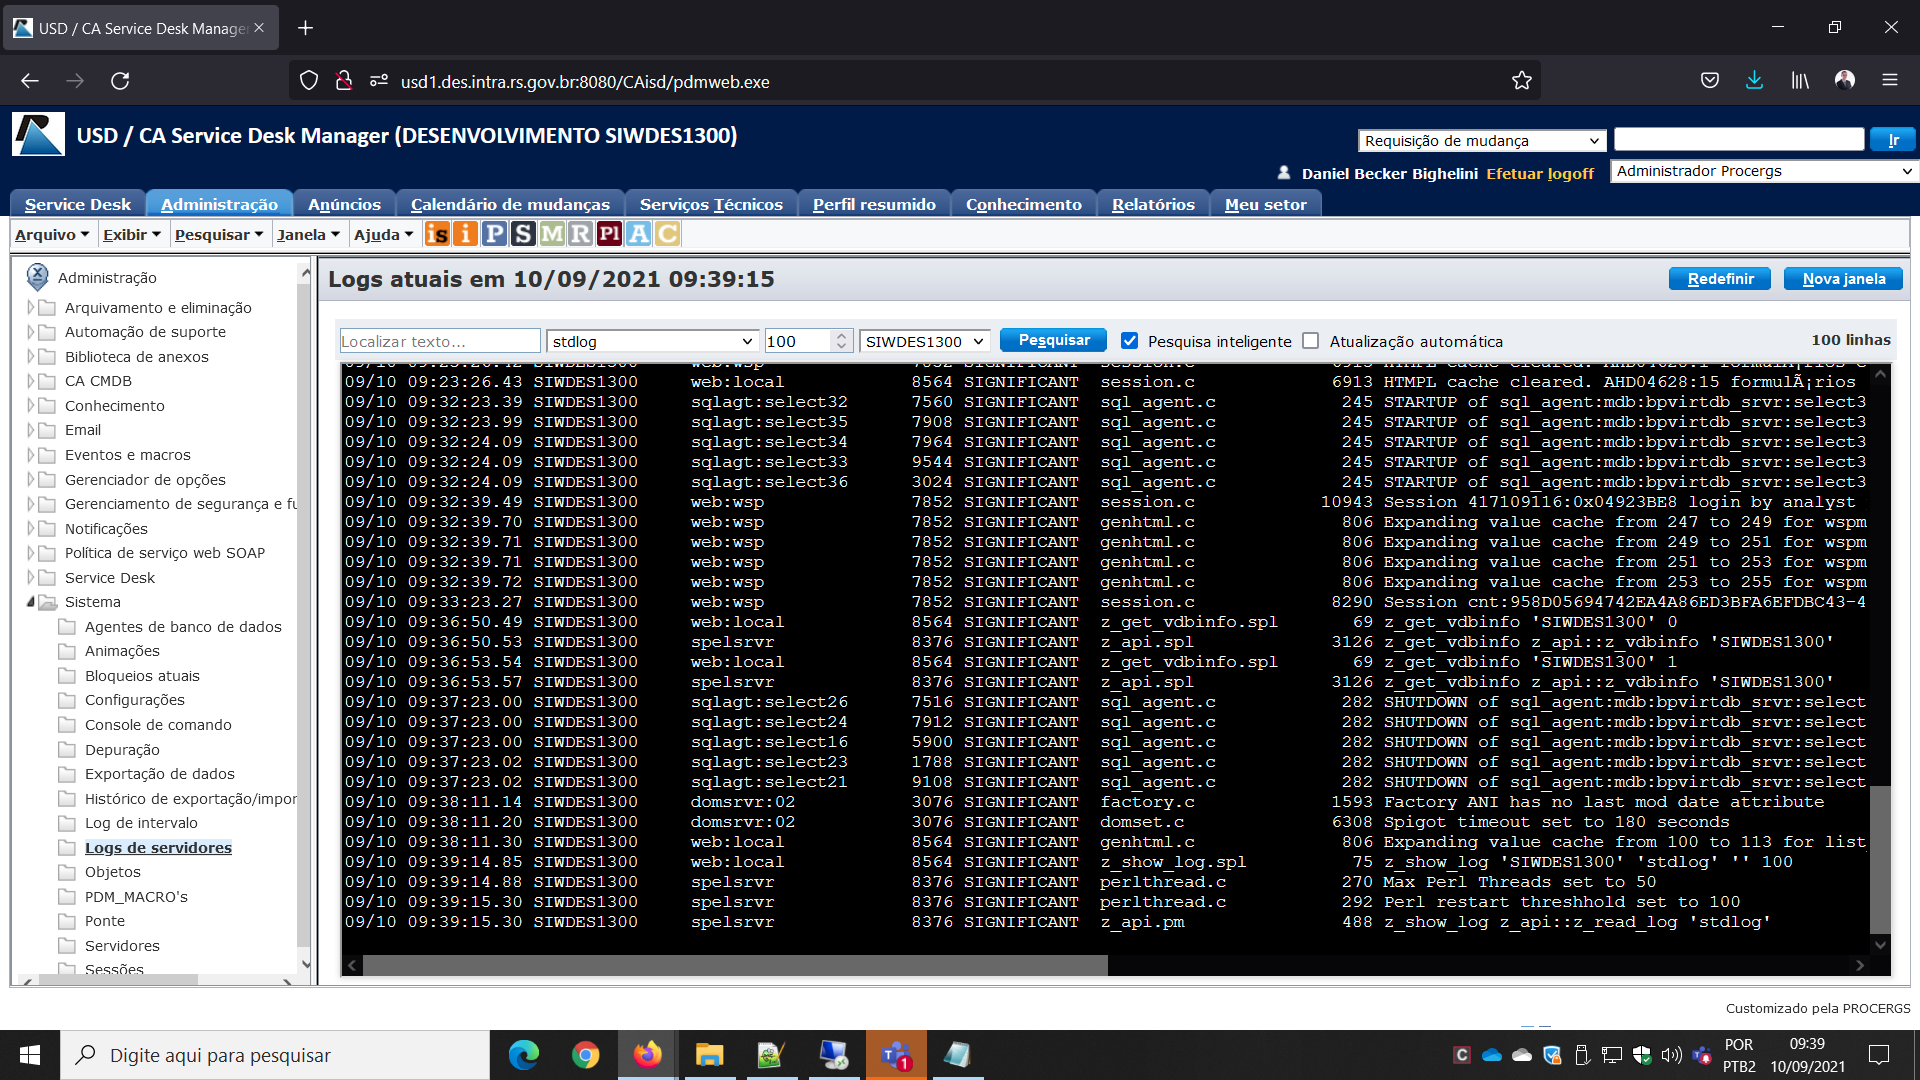Click the Pesquisar button
The image size is (1920, 1080).
click(1052, 340)
